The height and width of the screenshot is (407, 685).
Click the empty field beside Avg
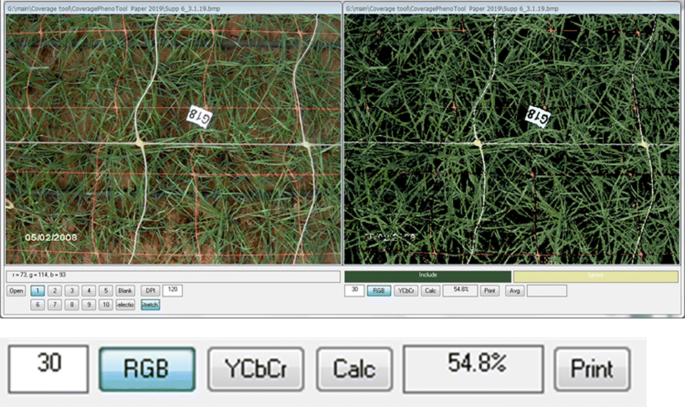547,291
